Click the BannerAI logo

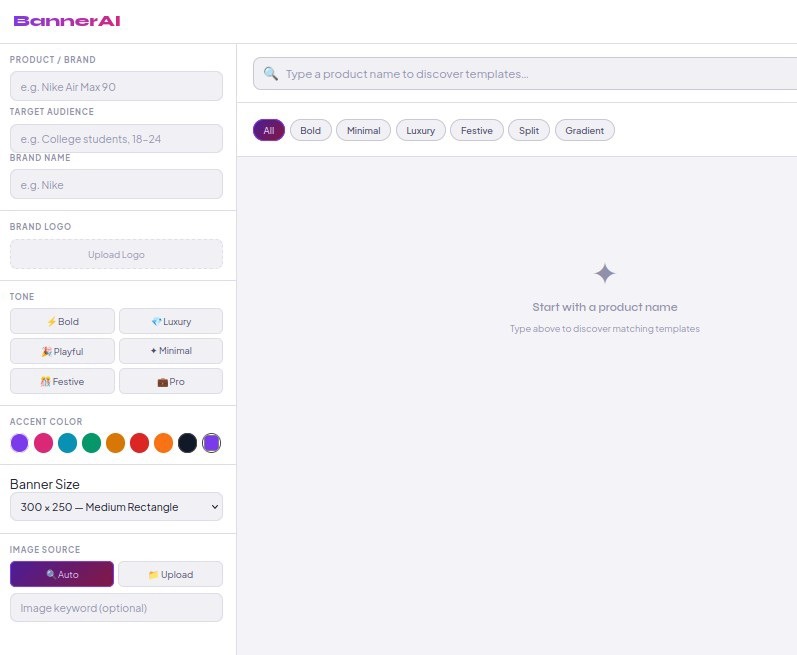point(67,21)
